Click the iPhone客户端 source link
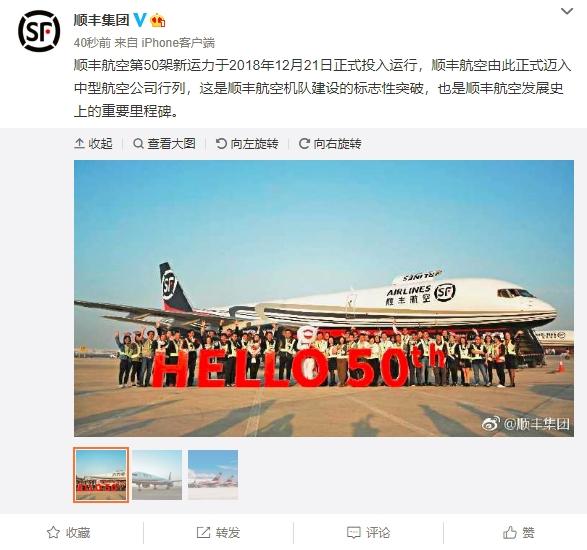This screenshot has width=587, height=550. [178, 43]
